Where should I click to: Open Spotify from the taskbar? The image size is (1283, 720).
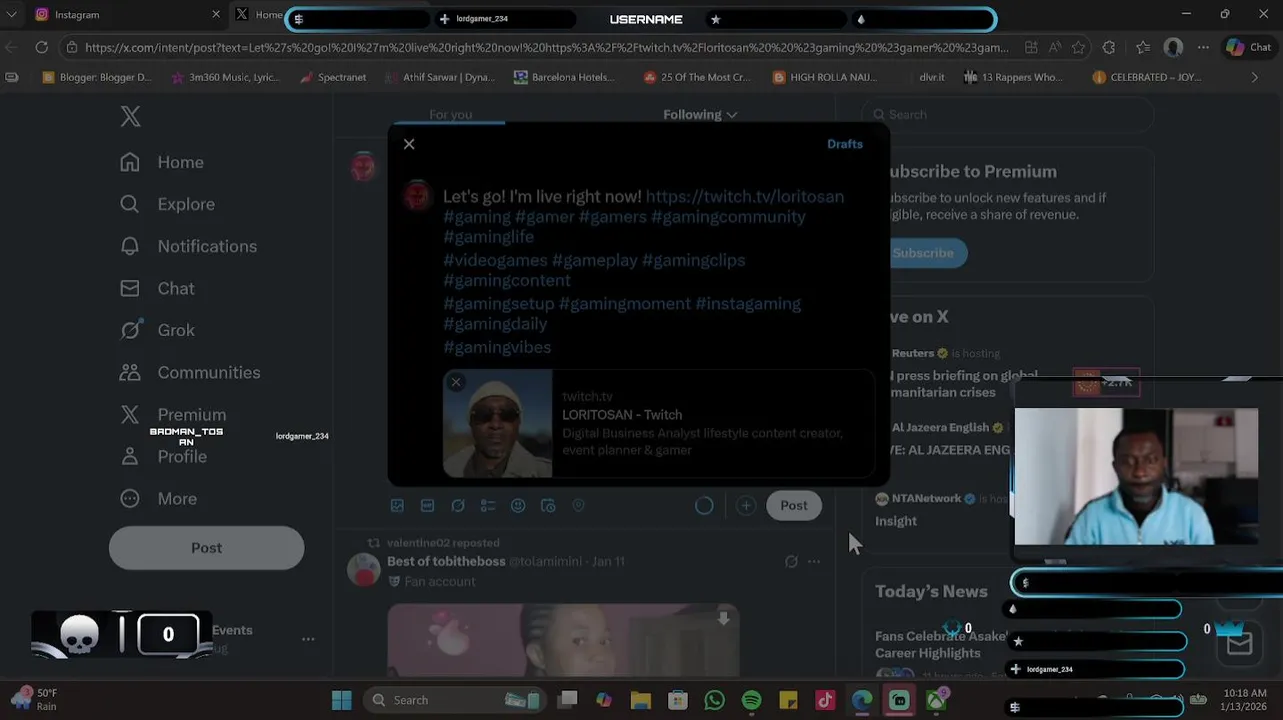(x=751, y=700)
